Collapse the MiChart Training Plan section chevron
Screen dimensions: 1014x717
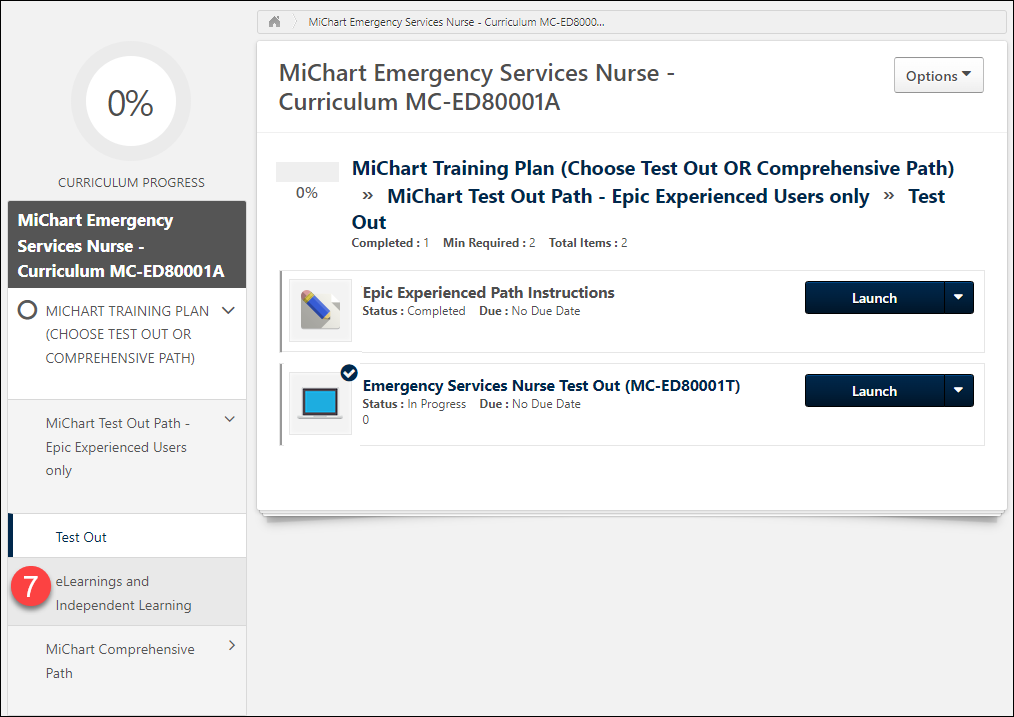point(229,311)
